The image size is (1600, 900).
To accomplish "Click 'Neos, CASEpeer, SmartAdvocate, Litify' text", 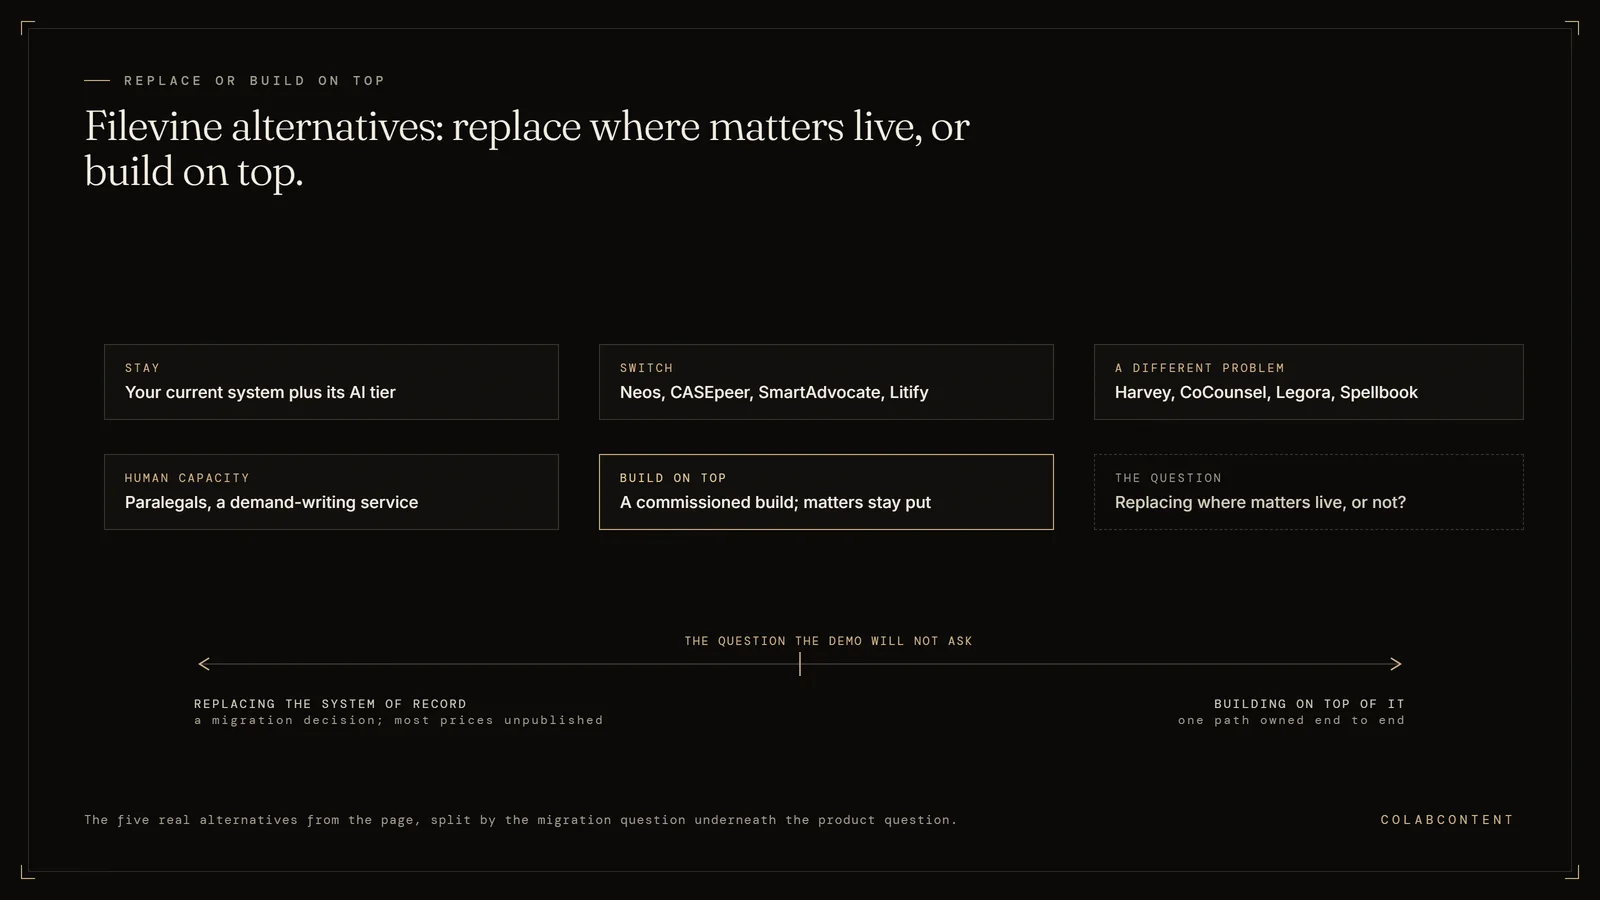I will pos(774,393).
